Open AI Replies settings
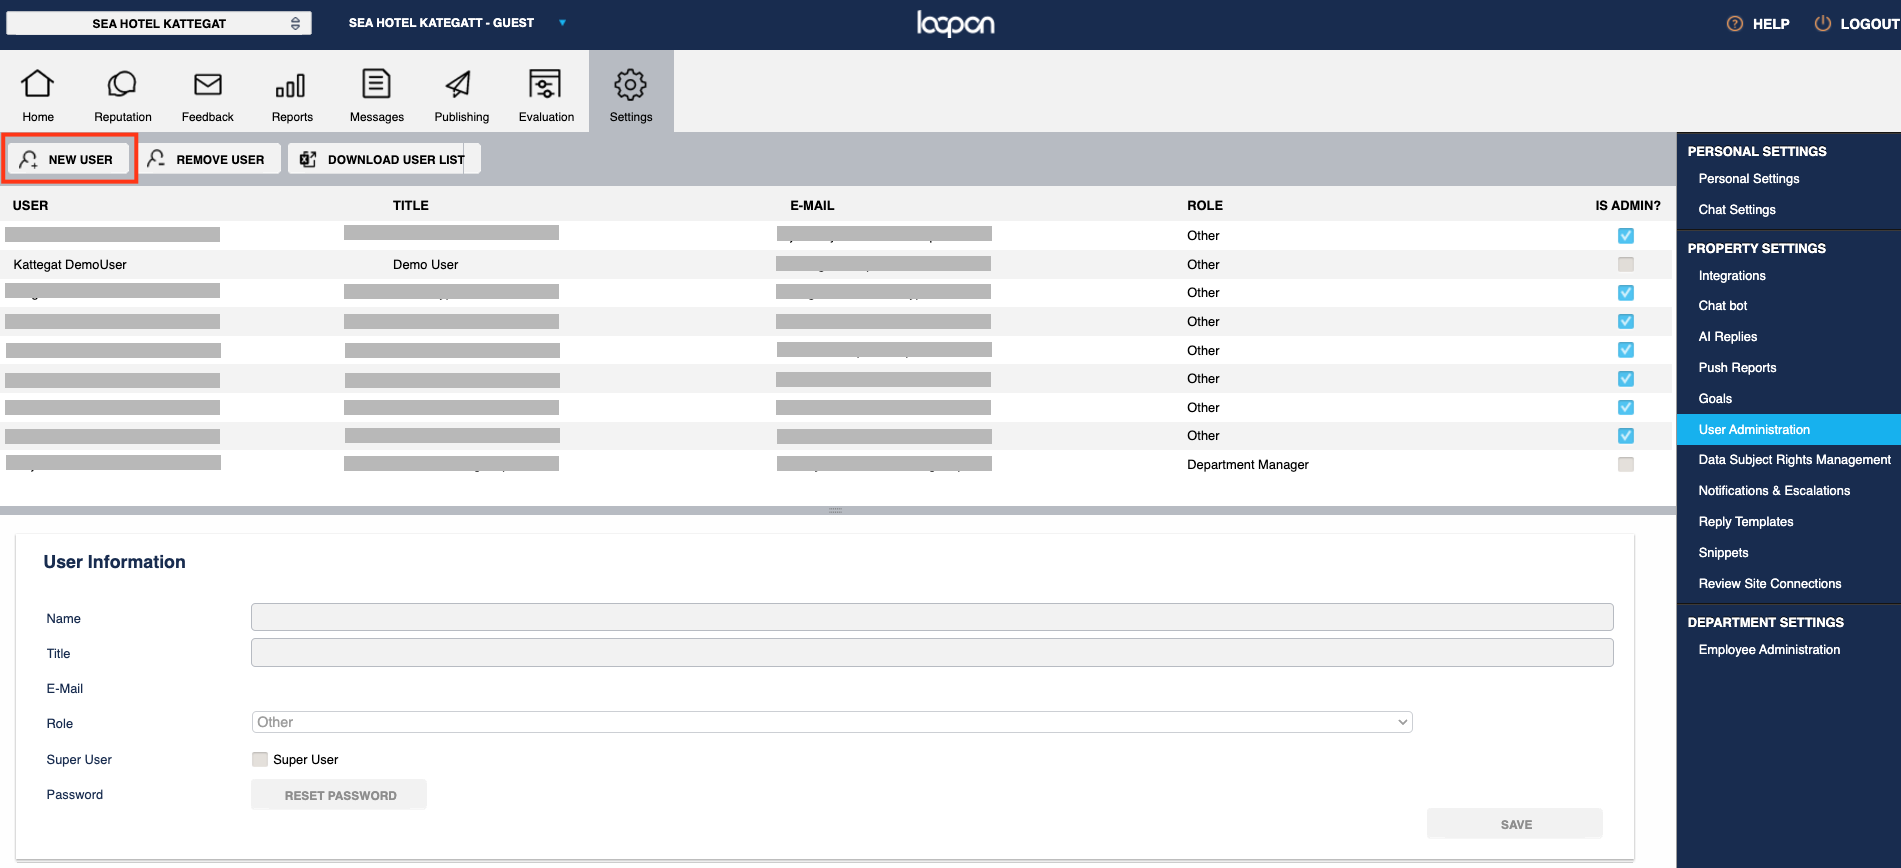This screenshot has height=868, width=1901. pos(1727,337)
